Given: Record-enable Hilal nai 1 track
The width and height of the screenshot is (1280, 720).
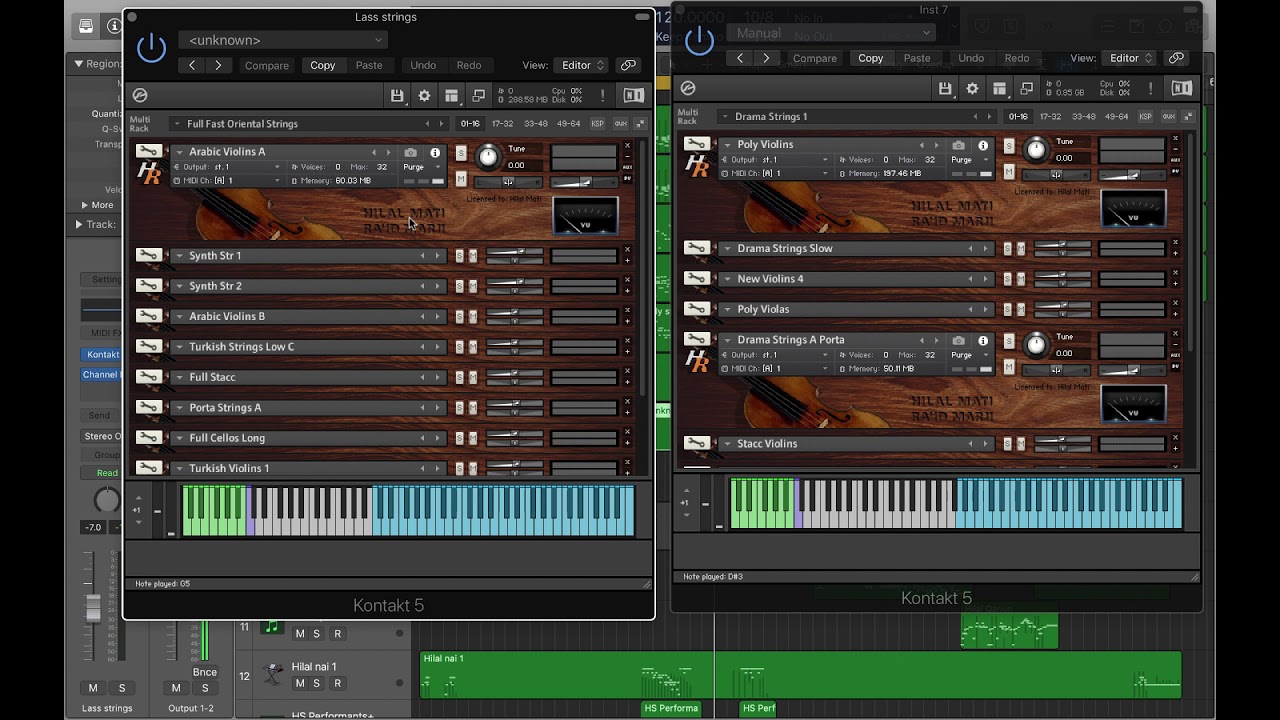Looking at the screenshot, I should click(x=337, y=684).
